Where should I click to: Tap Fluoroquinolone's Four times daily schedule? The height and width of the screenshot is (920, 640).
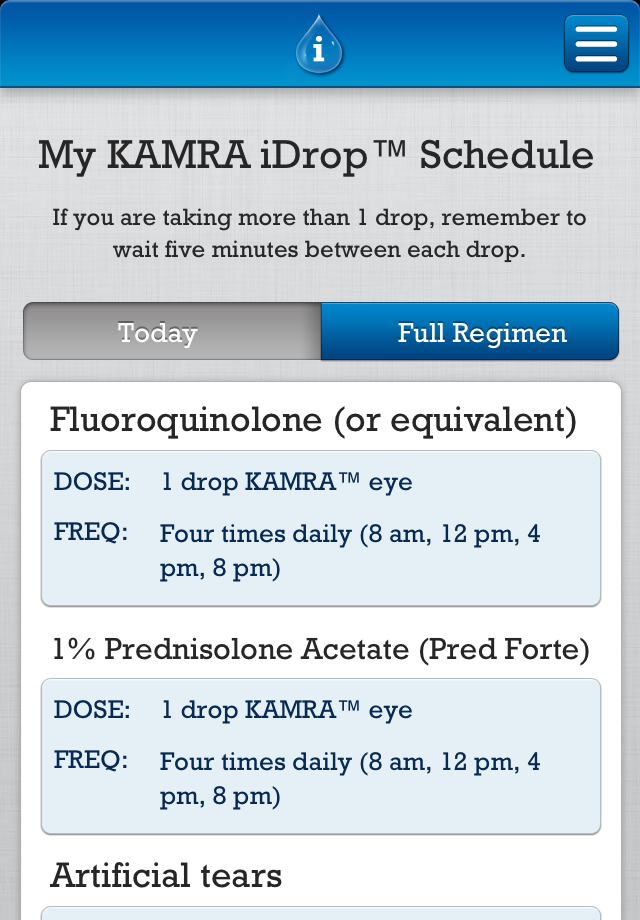pyautogui.click(x=350, y=551)
